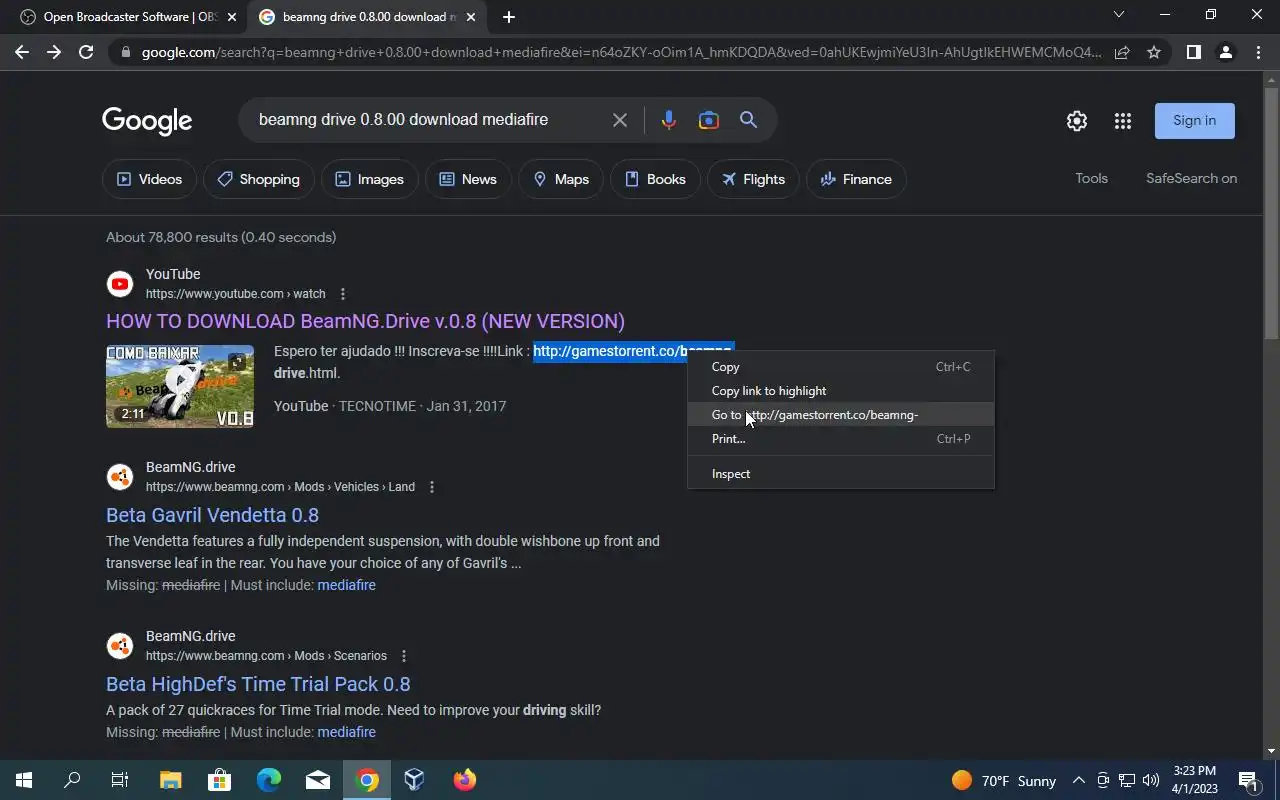Image resolution: width=1280 pixels, height=800 pixels.
Task: Open Chrome profile menu
Action: click(1226, 52)
